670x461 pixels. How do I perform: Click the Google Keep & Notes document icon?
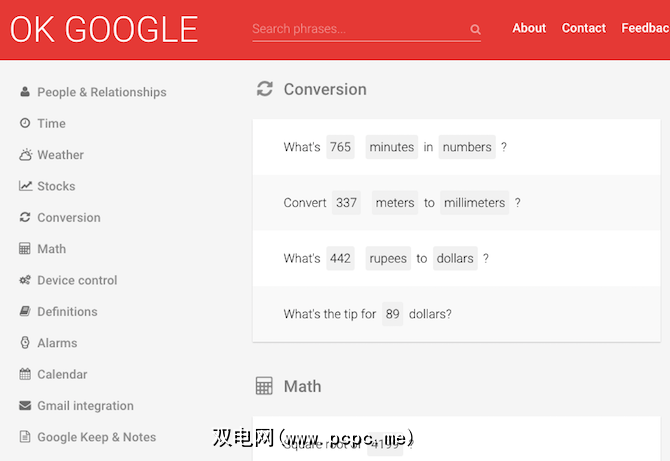point(25,437)
